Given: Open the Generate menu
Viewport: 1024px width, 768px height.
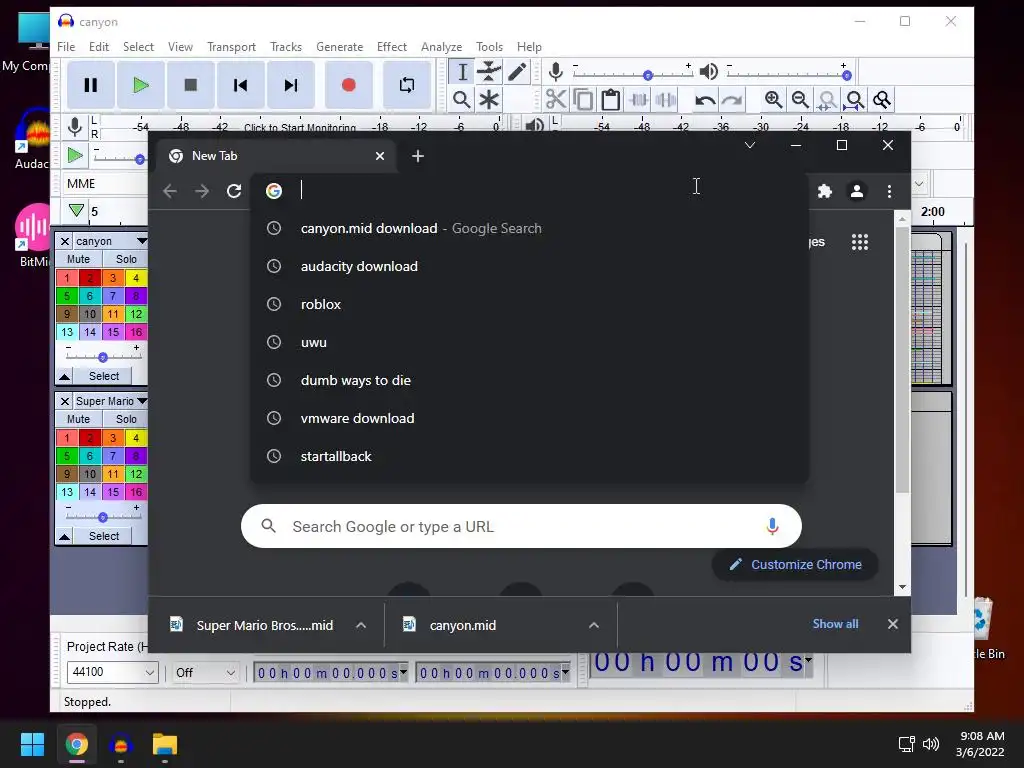Looking at the screenshot, I should point(340,47).
